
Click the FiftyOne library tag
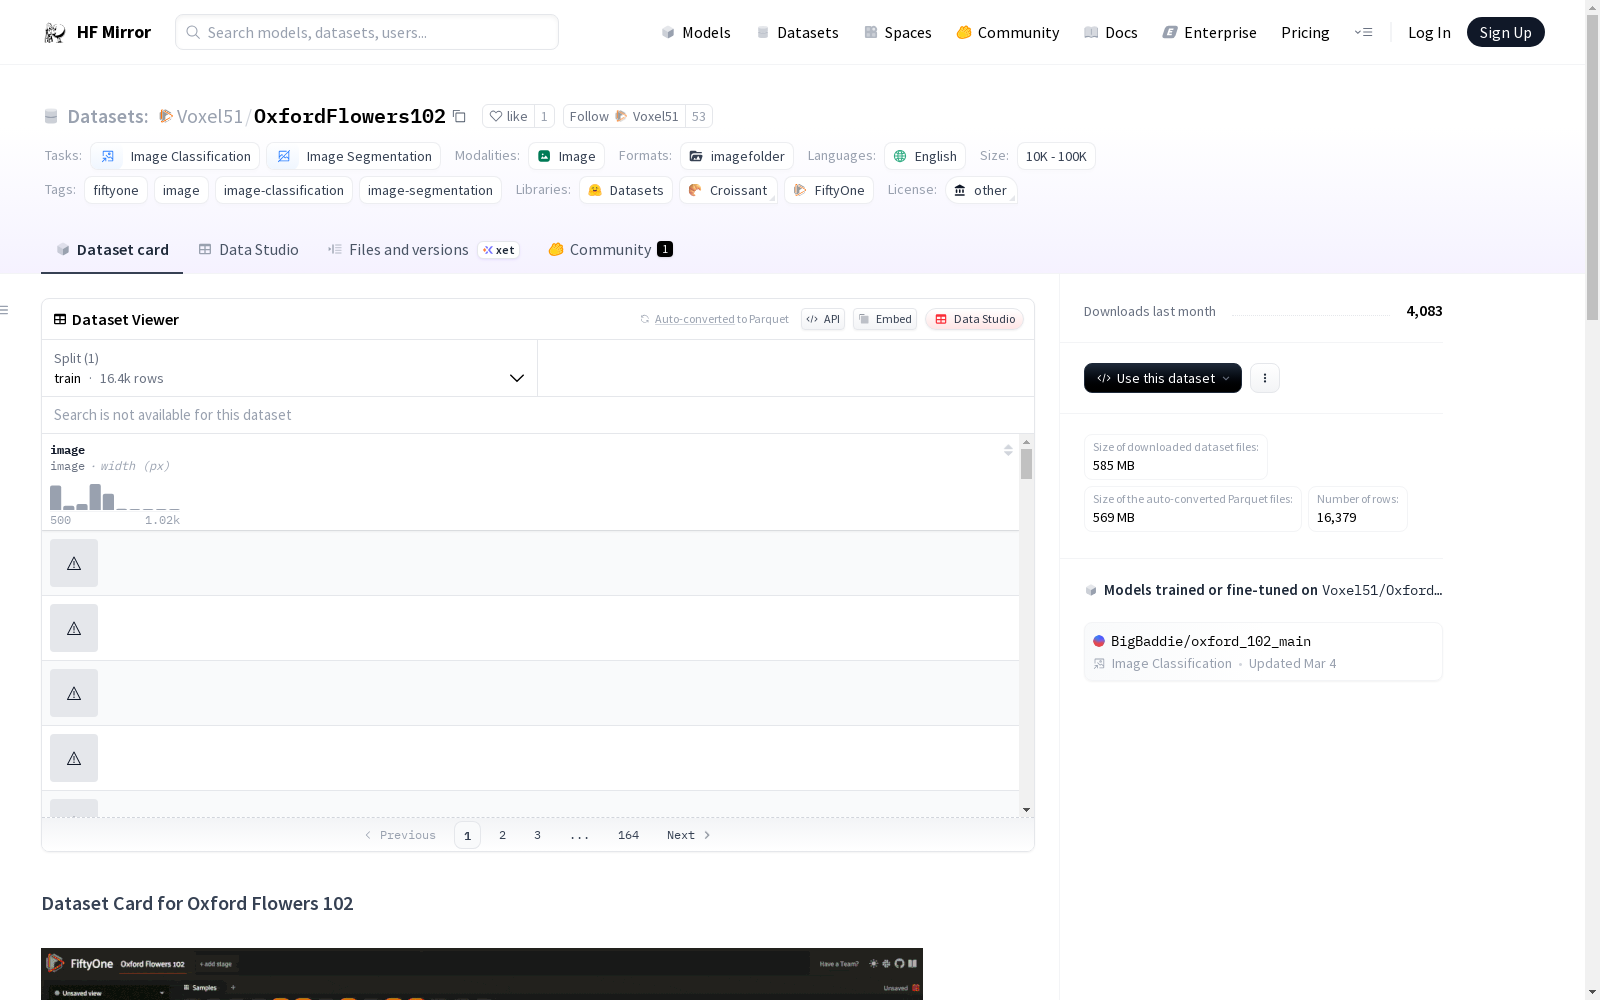pos(829,190)
